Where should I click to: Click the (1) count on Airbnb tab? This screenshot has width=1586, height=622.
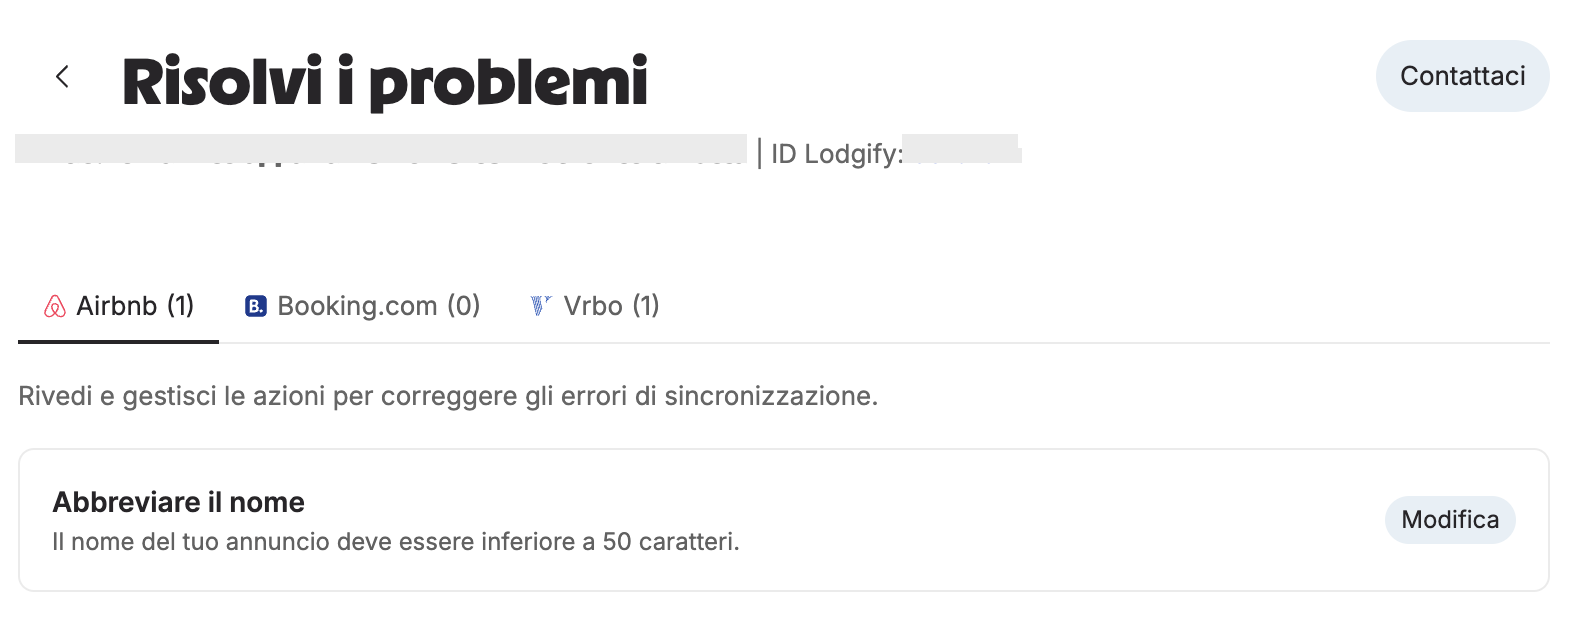tap(181, 306)
